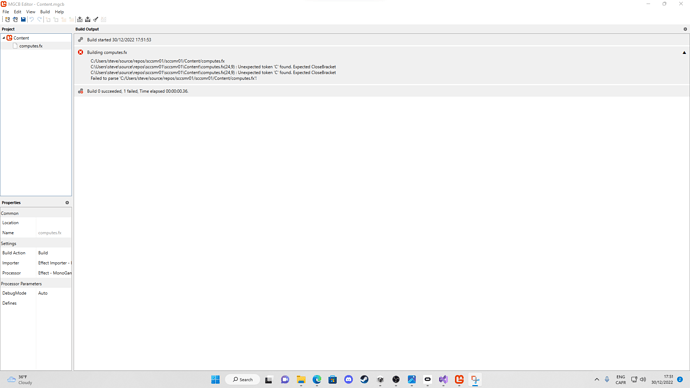Viewport: 690px width, 388px height.
Task: Collapse the Content tree node
Action: [x=4, y=38]
